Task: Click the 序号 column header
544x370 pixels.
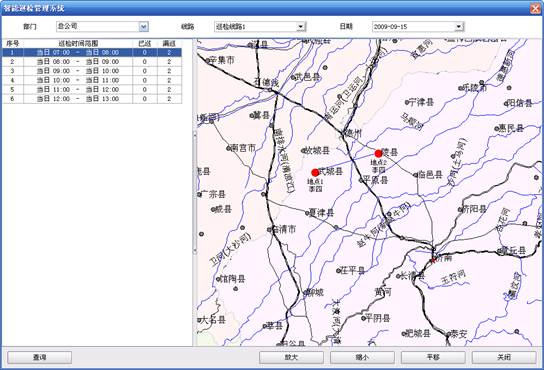Action: click(13, 43)
